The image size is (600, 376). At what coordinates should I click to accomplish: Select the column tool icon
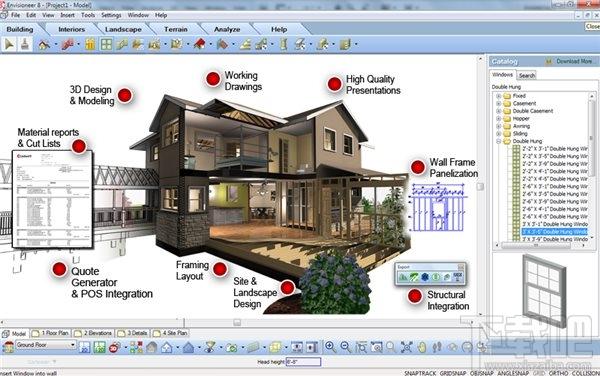[x=284, y=44]
